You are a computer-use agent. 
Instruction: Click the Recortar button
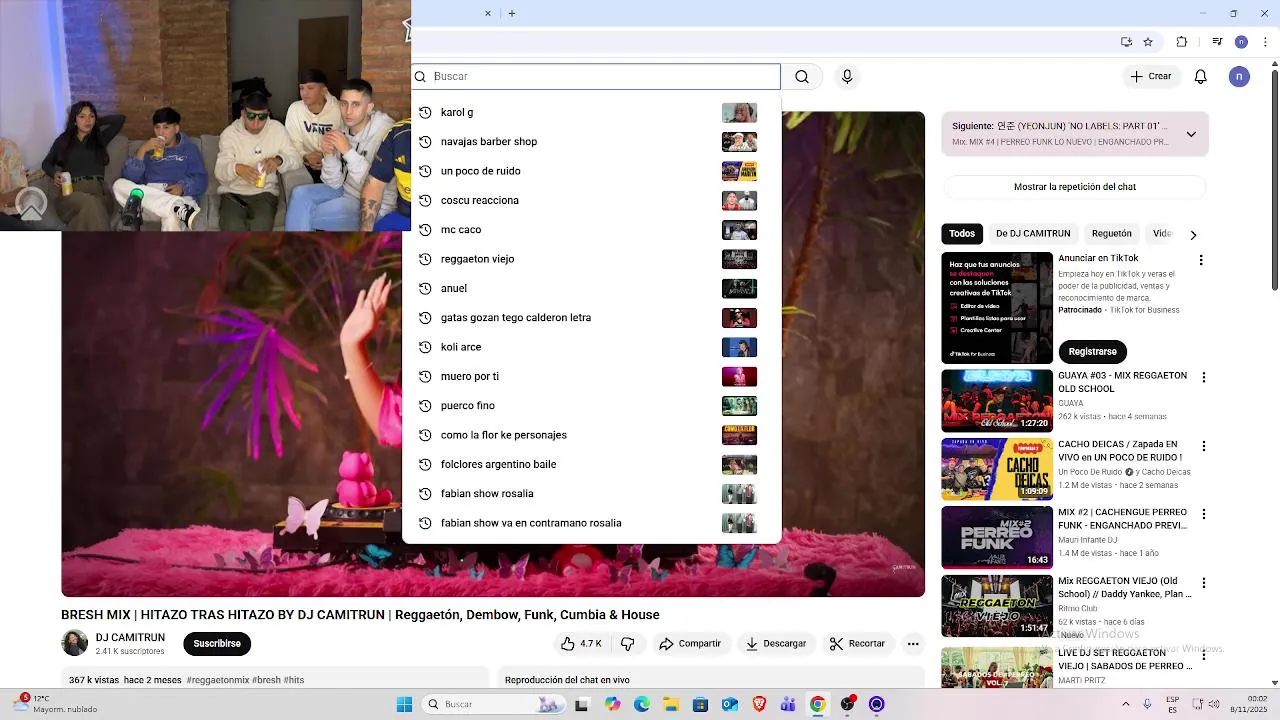tap(858, 644)
